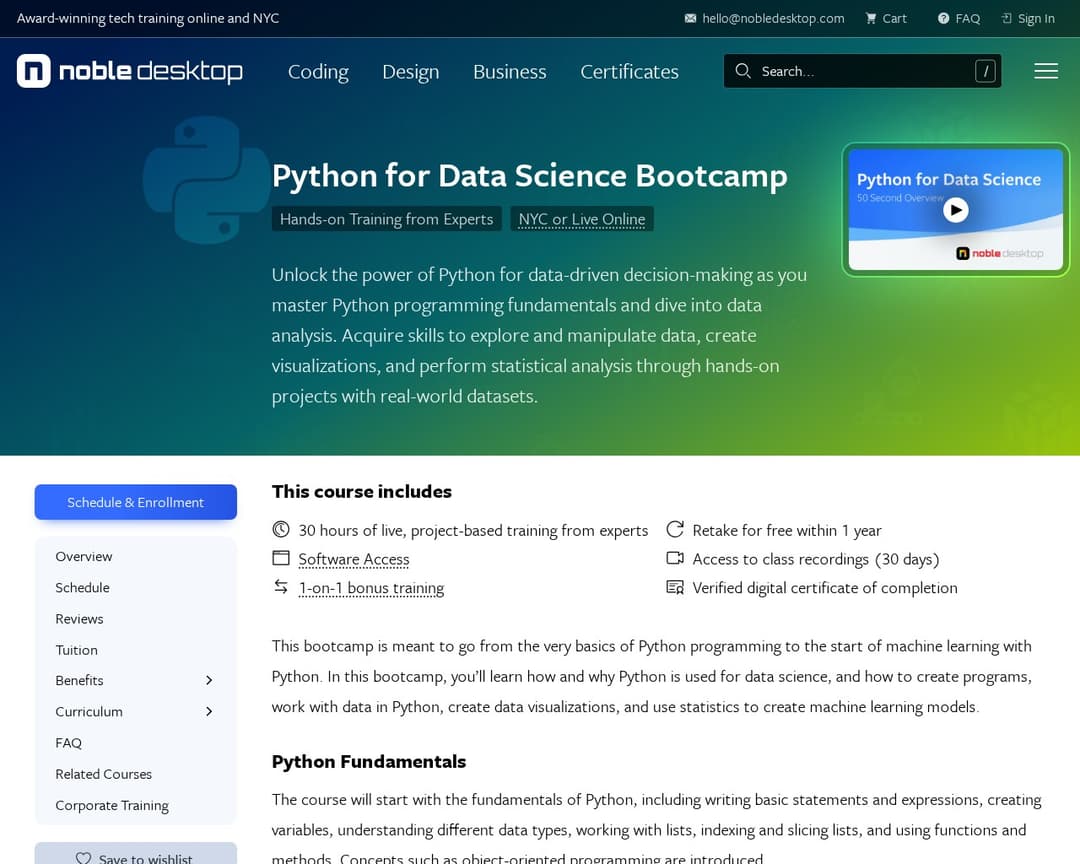Click the slash shortcut key icon in search
The width and height of the screenshot is (1080, 864).
[x=985, y=71]
